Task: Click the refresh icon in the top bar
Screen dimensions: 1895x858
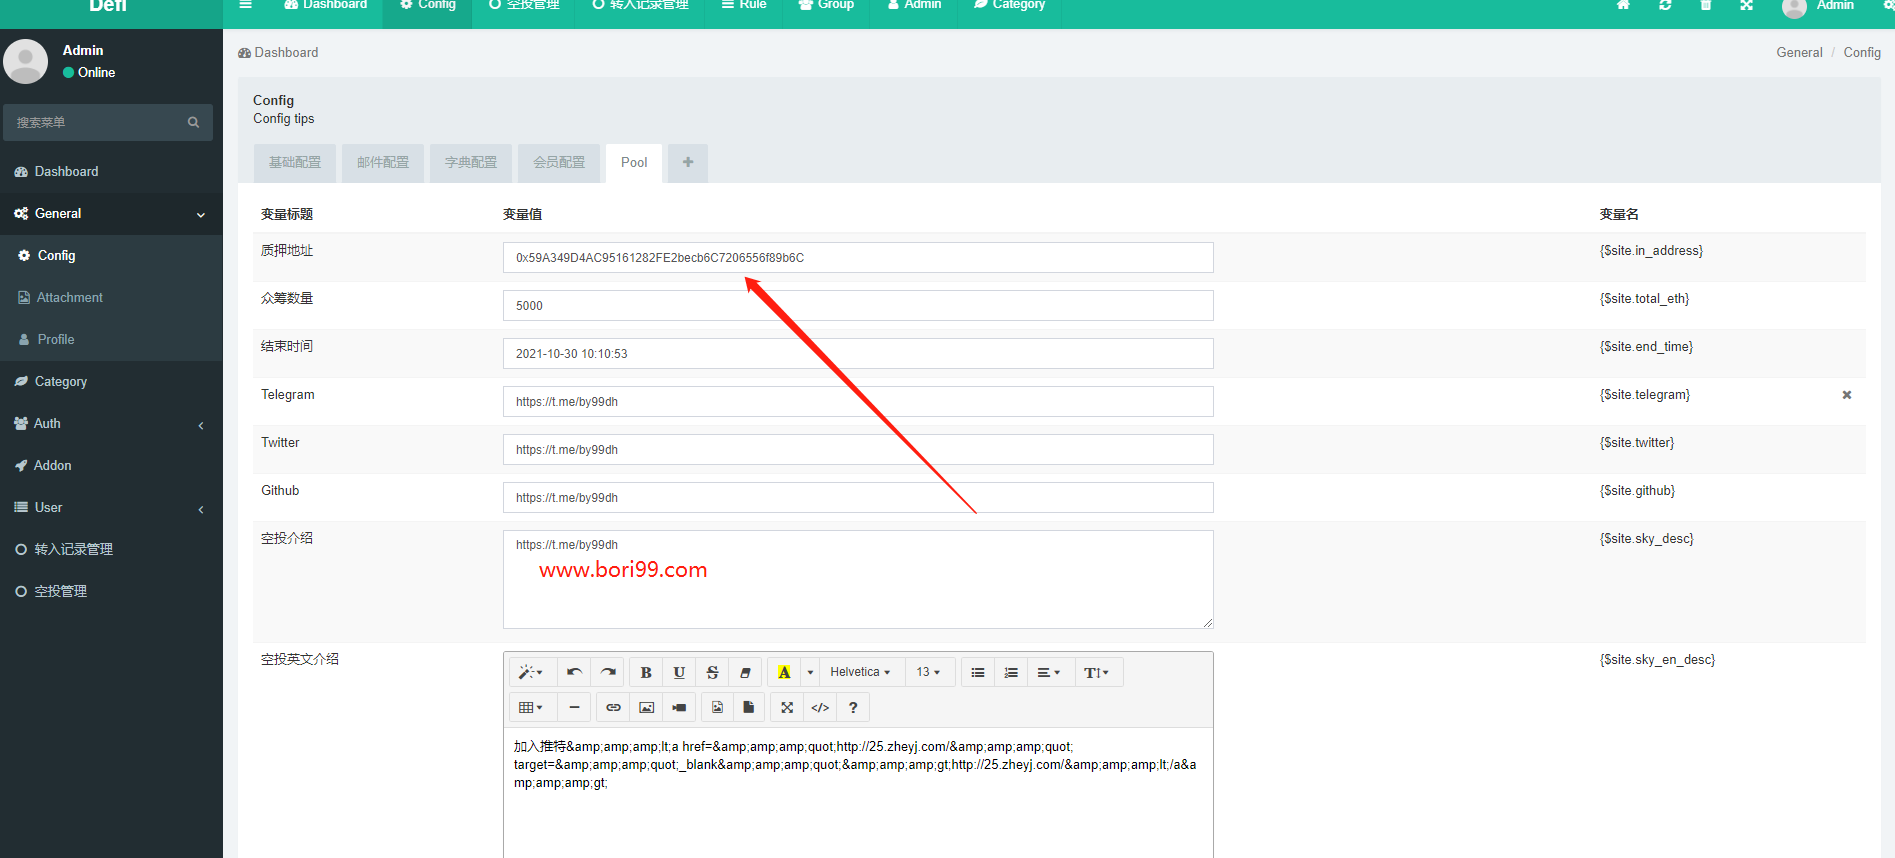Action: coord(1665,6)
